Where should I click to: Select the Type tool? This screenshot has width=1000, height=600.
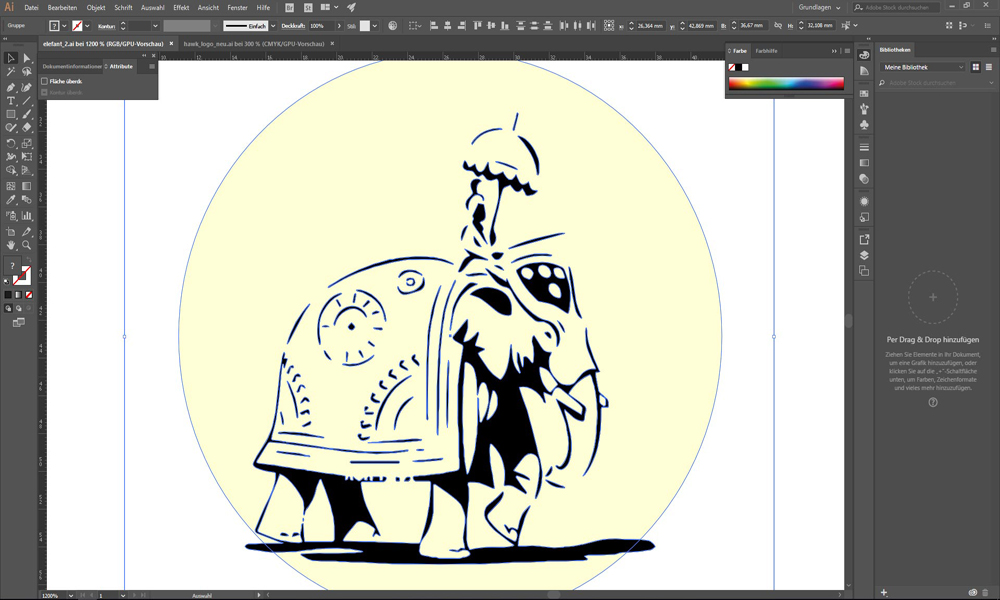coord(11,101)
